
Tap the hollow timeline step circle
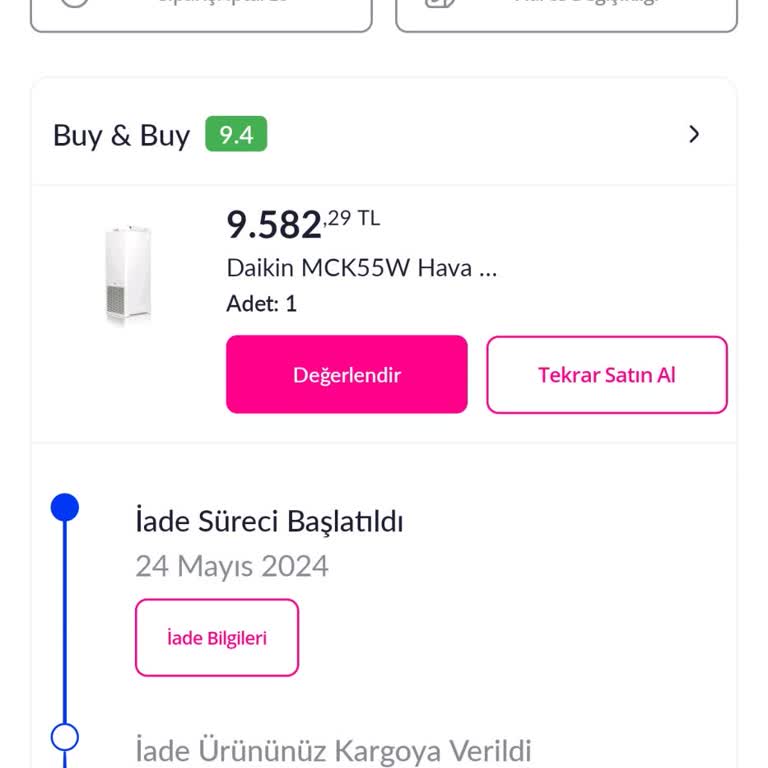pos(65,738)
